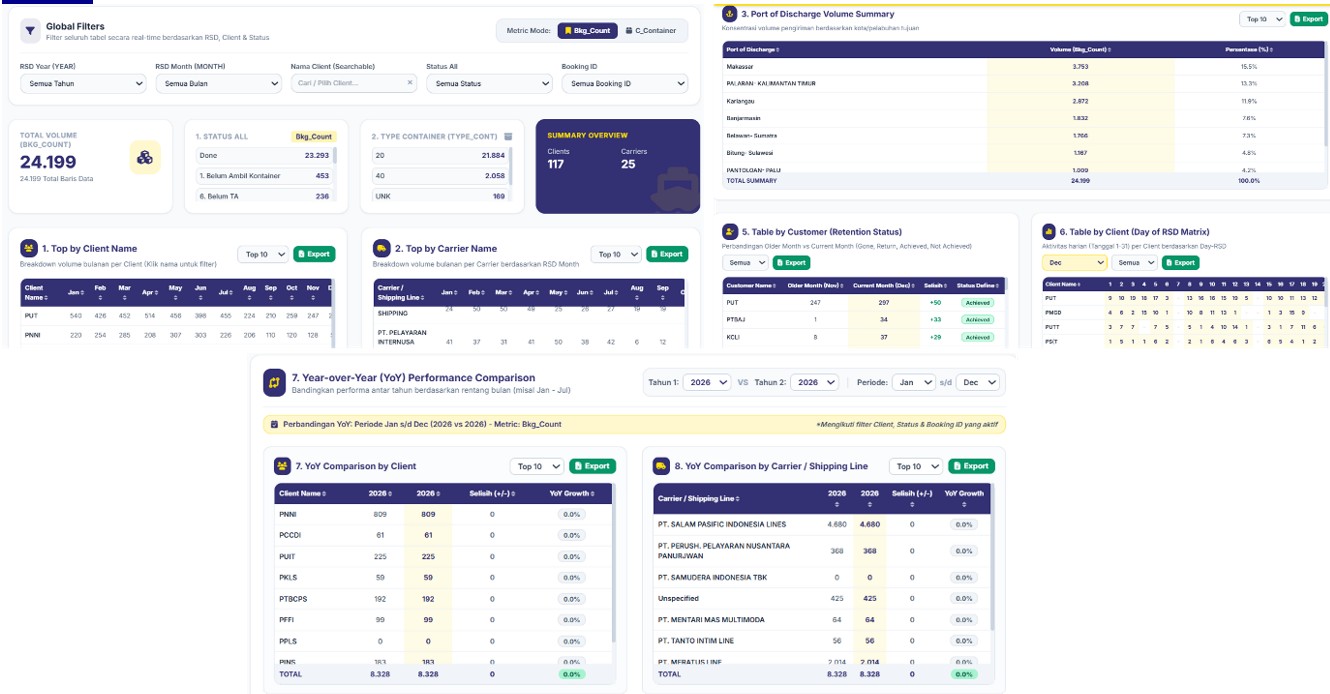Click the trash icon in Type Container card
Viewport: 1330px width, 694px height.
508,136
